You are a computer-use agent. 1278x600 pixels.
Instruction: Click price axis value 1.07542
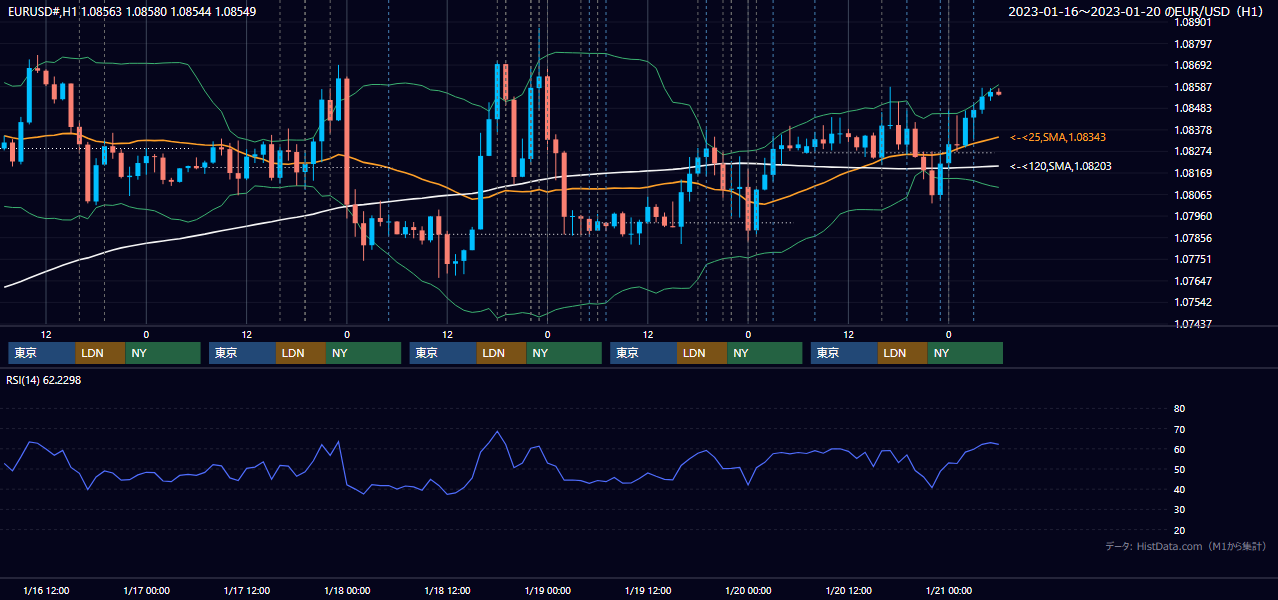coord(1192,302)
